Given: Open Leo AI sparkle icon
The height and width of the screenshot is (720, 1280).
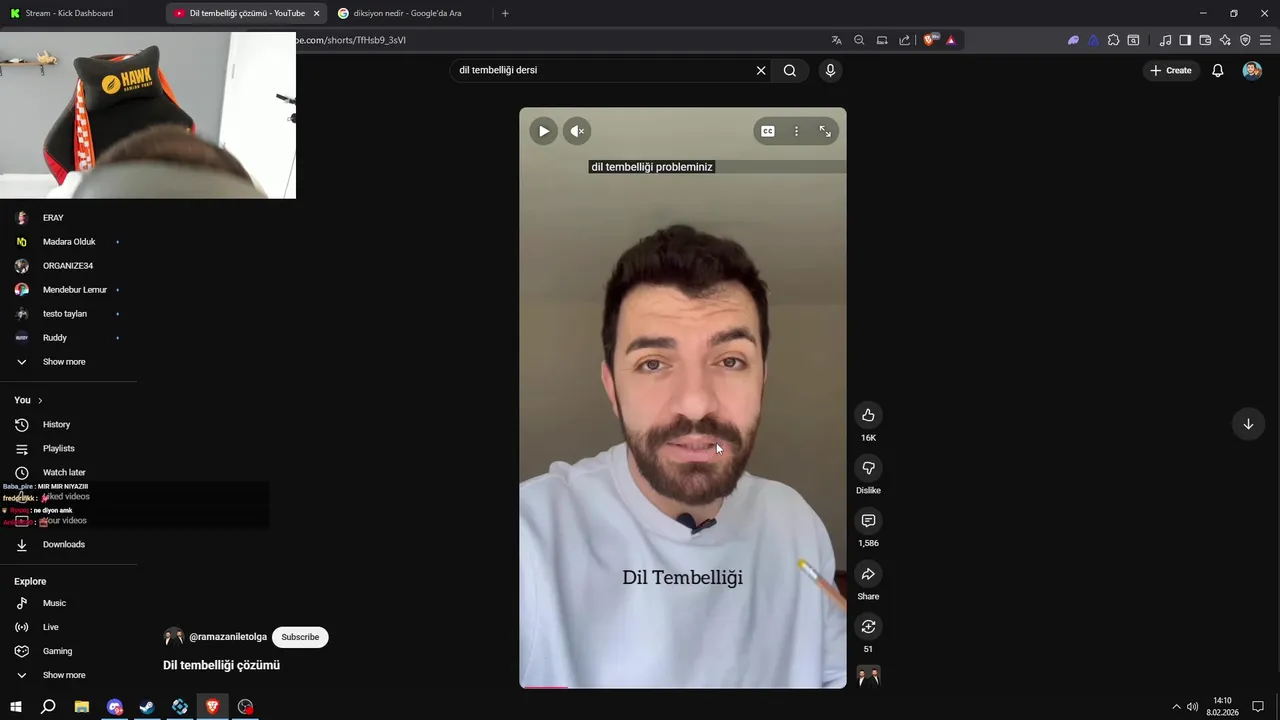Looking at the screenshot, I should point(1225,40).
